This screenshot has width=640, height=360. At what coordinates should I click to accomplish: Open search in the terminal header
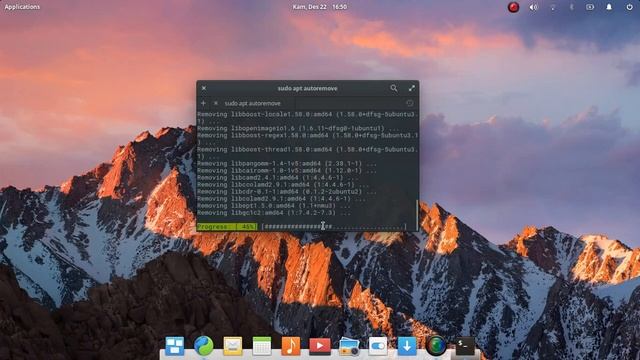coord(393,88)
